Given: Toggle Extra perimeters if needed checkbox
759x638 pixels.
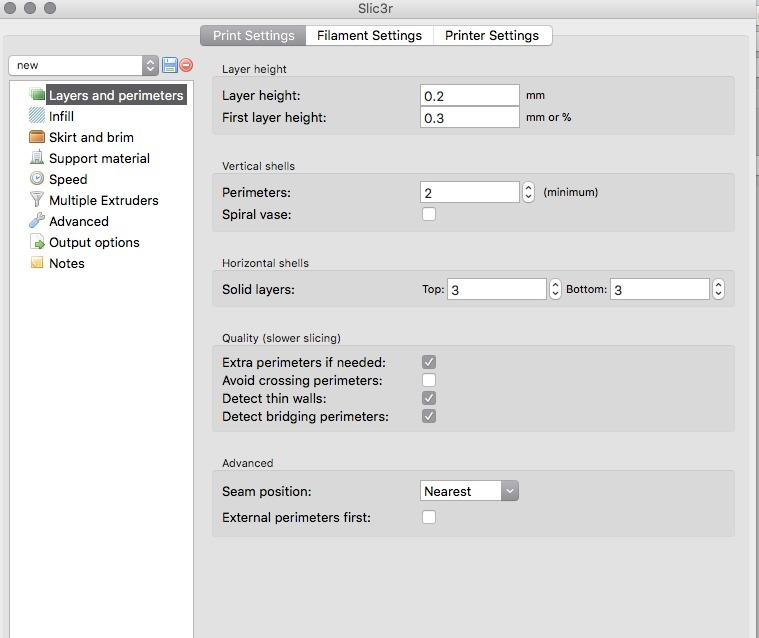Looking at the screenshot, I should tap(429, 362).
